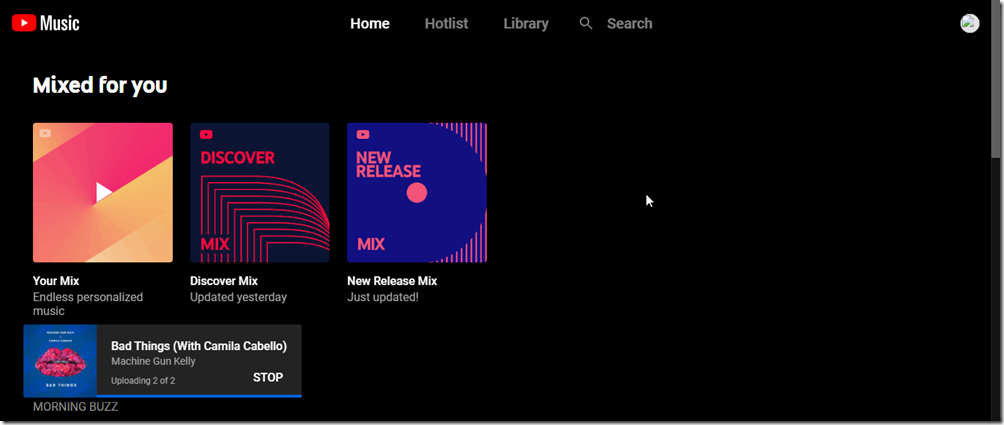Click the Machine Gun Kelly artist name
Viewport: 1004px width, 425px height.
[x=154, y=361]
